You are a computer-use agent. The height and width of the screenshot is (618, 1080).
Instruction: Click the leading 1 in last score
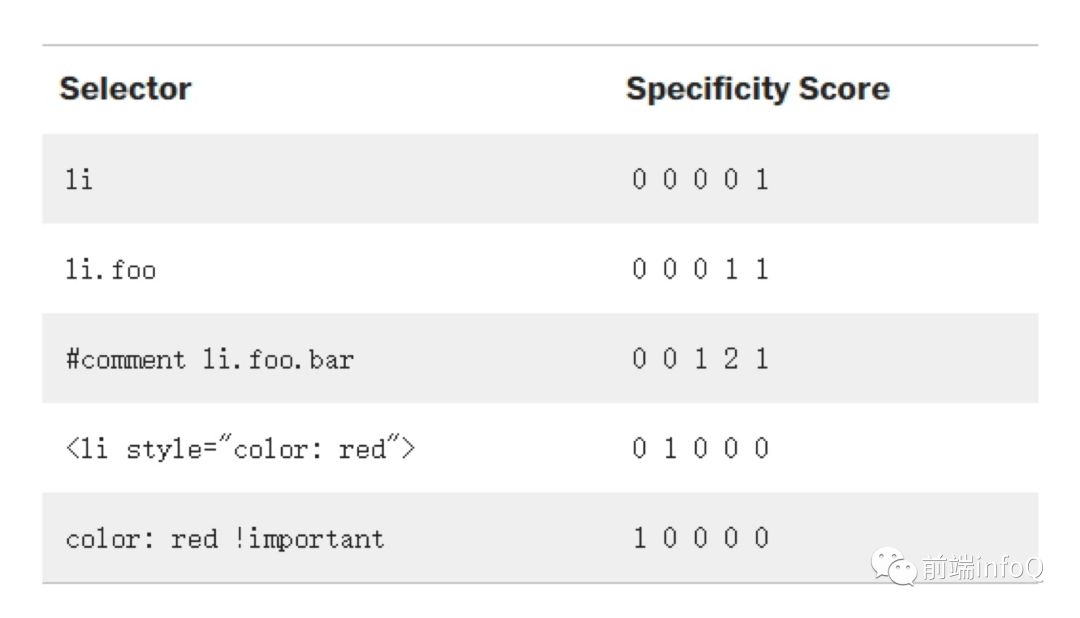coord(640,537)
